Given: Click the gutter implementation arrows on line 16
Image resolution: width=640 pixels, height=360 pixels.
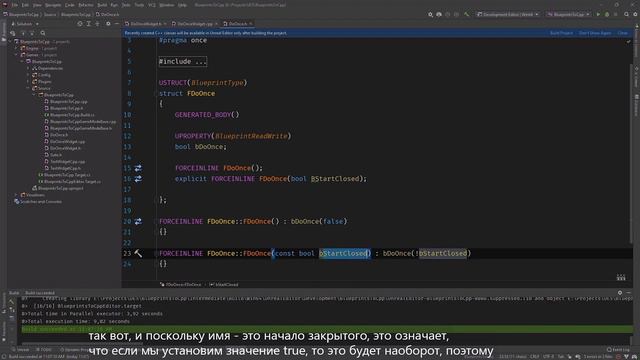Looking at the screenshot, I should tap(138, 178).
